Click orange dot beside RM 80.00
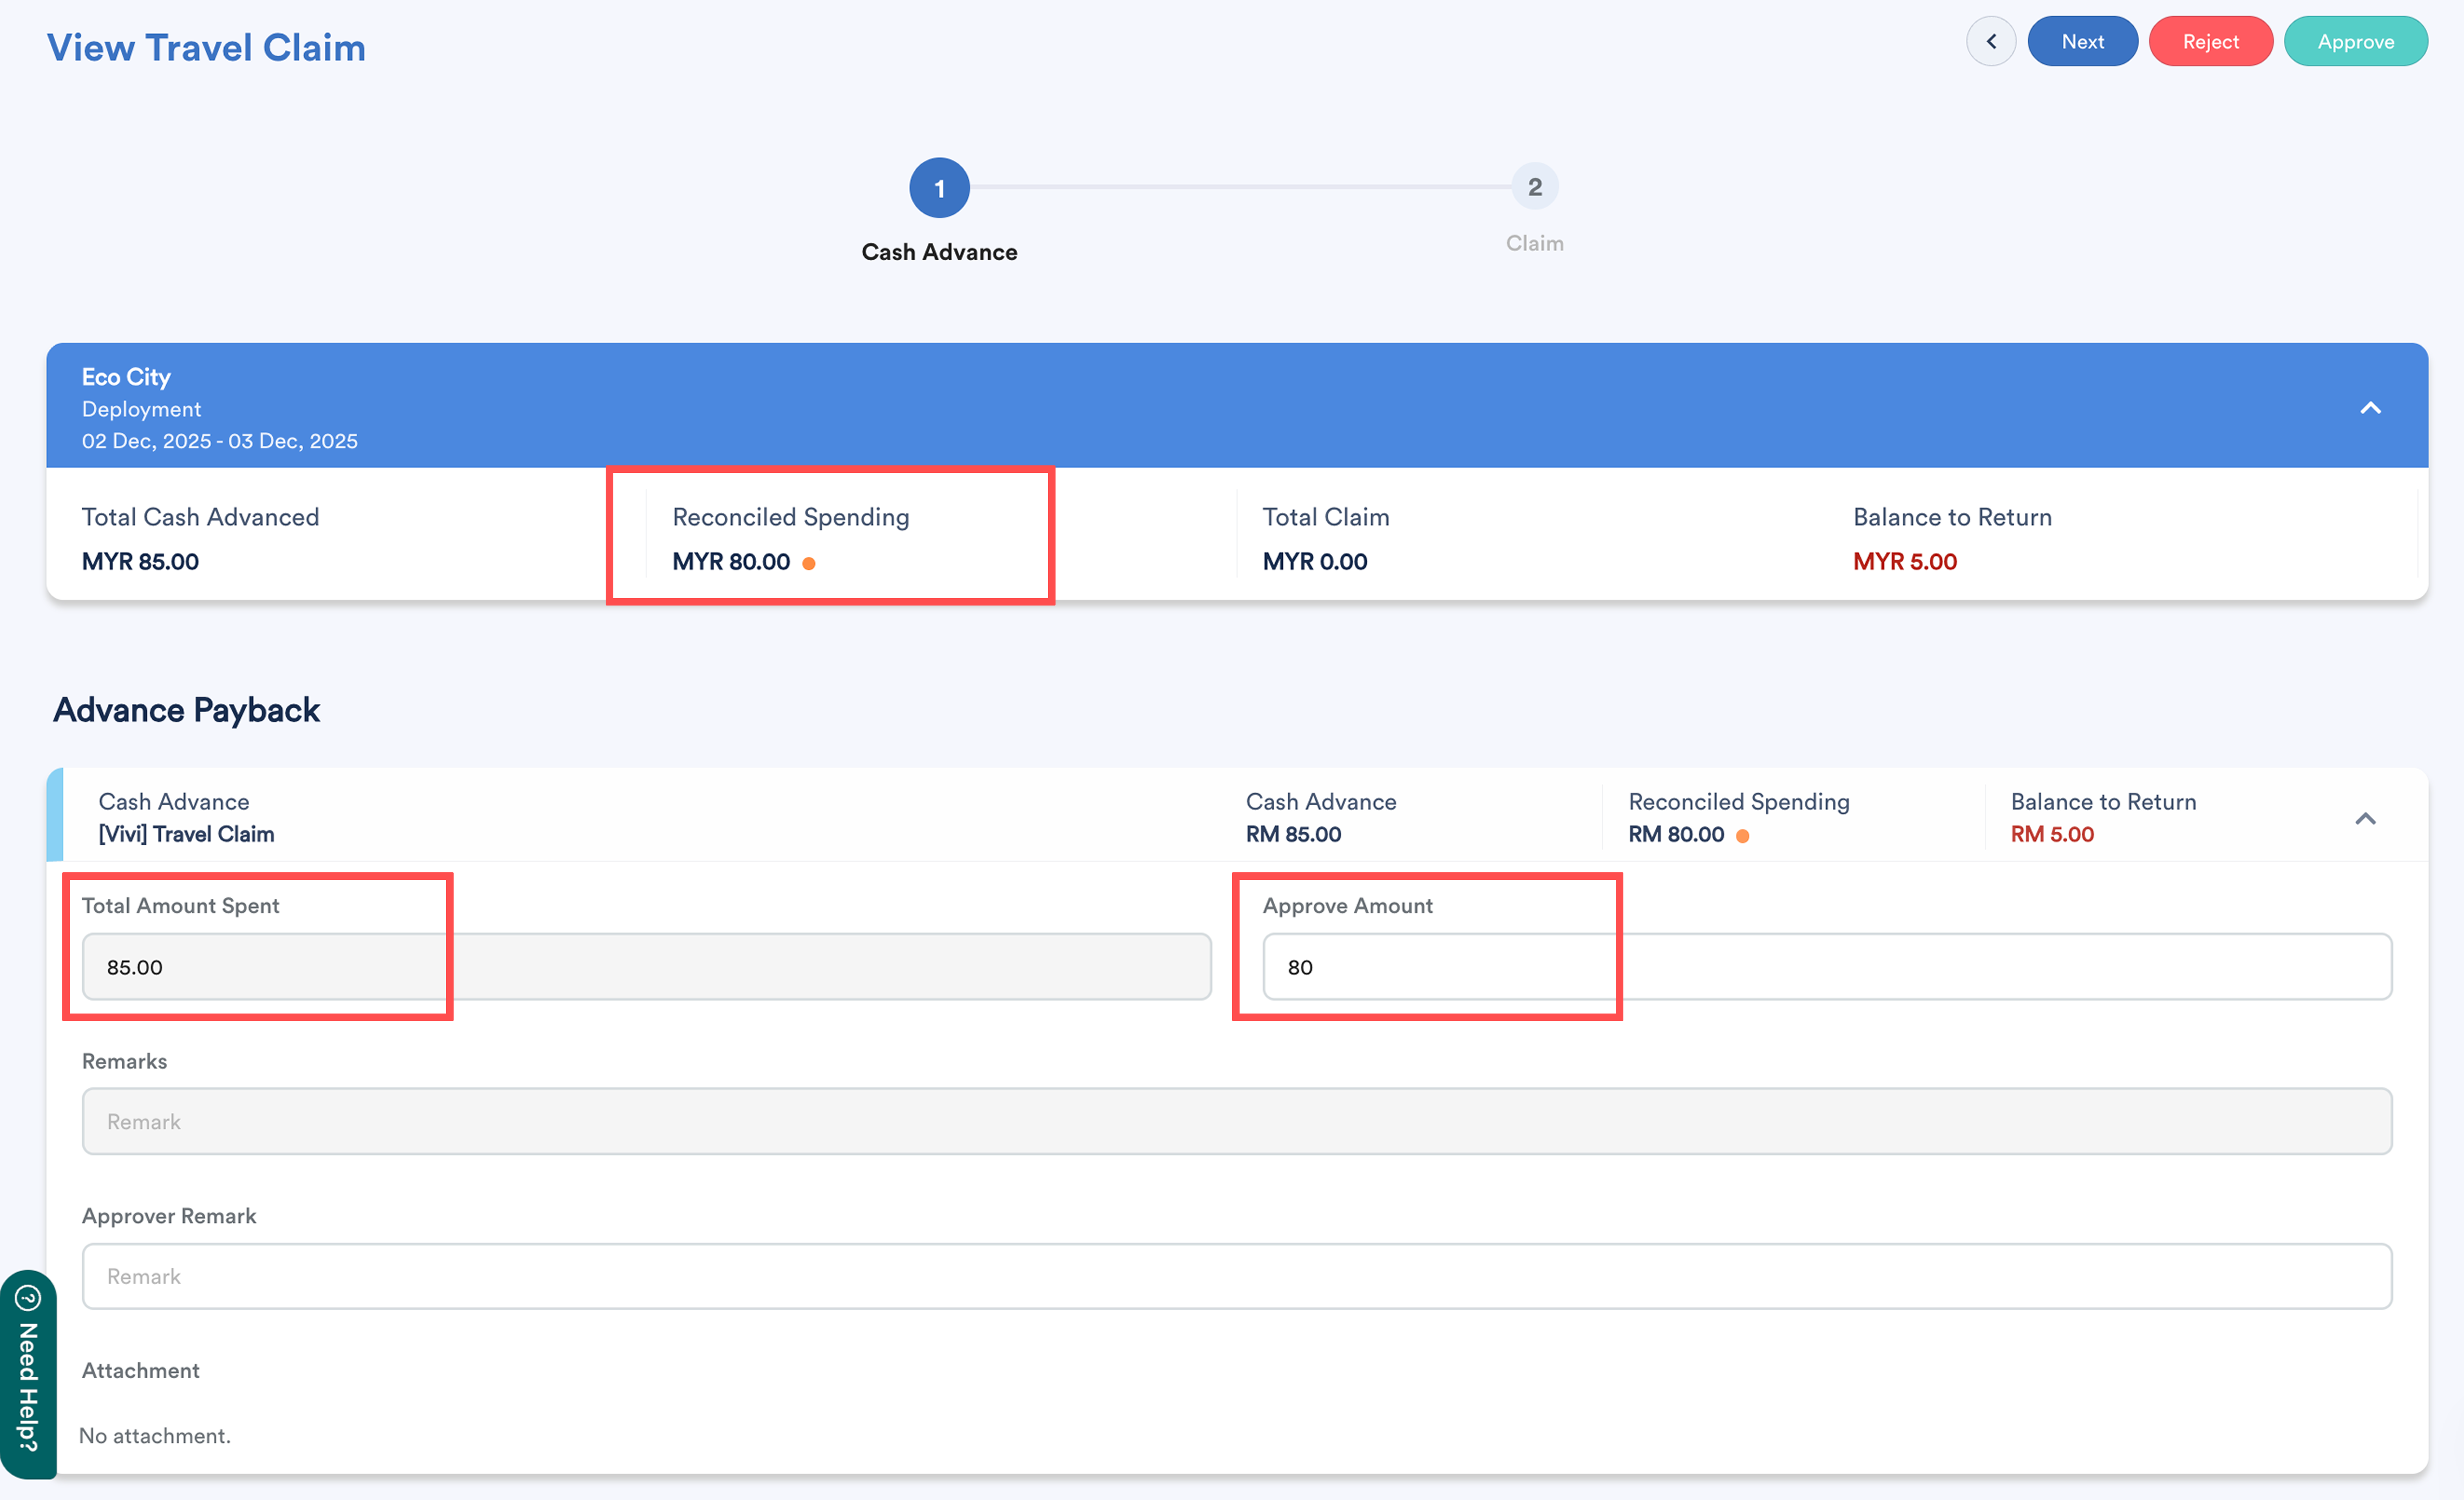The image size is (2464, 1500). click(x=1742, y=836)
